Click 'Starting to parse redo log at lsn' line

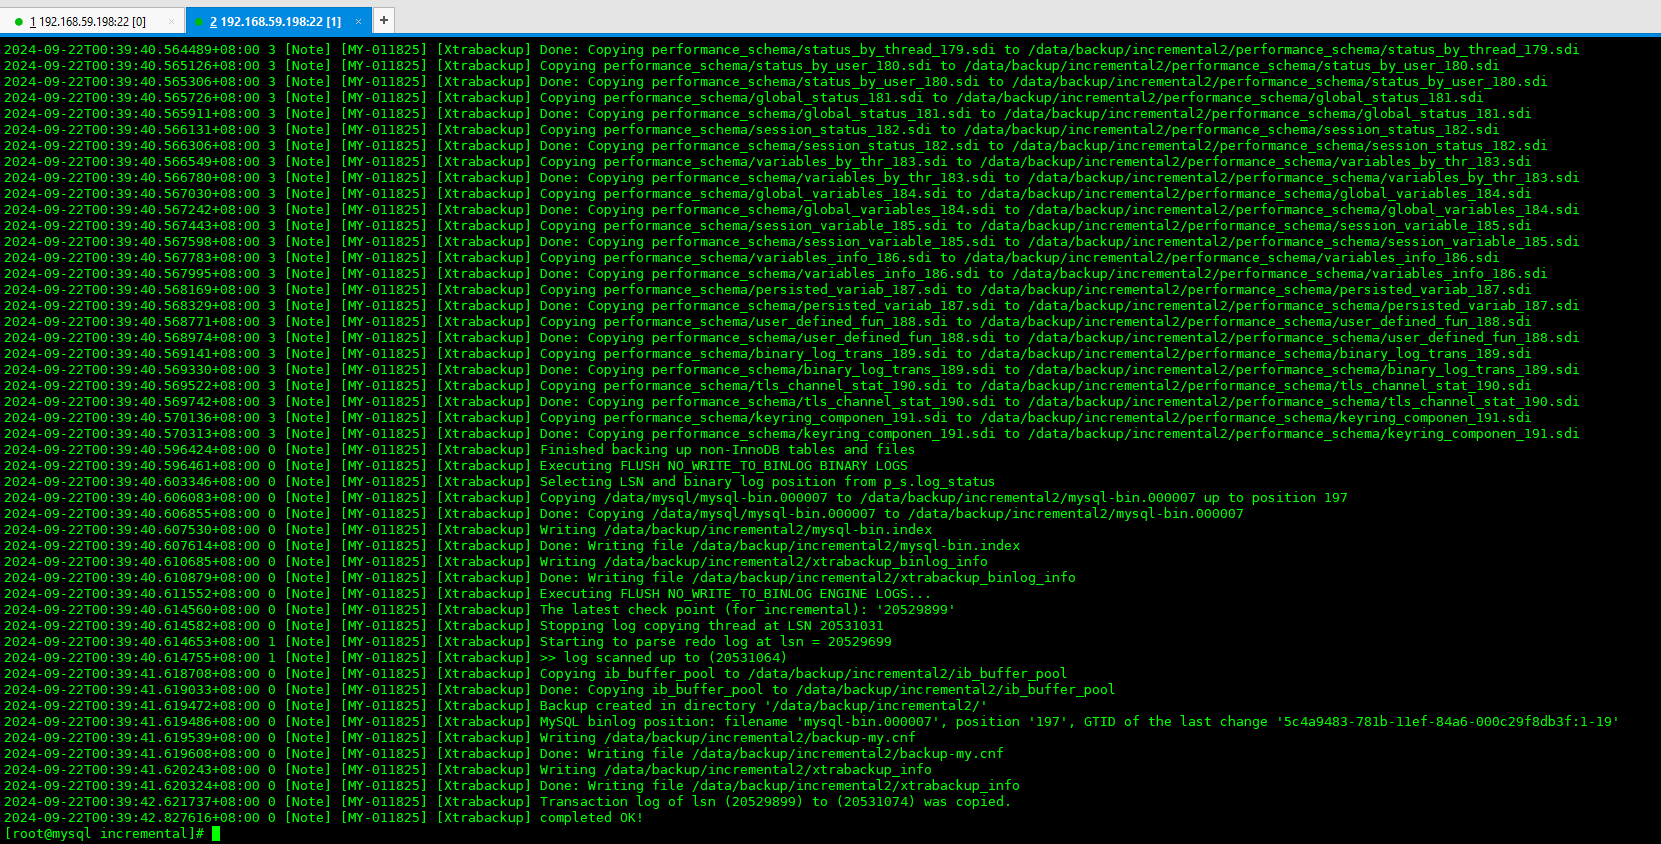(x=448, y=642)
